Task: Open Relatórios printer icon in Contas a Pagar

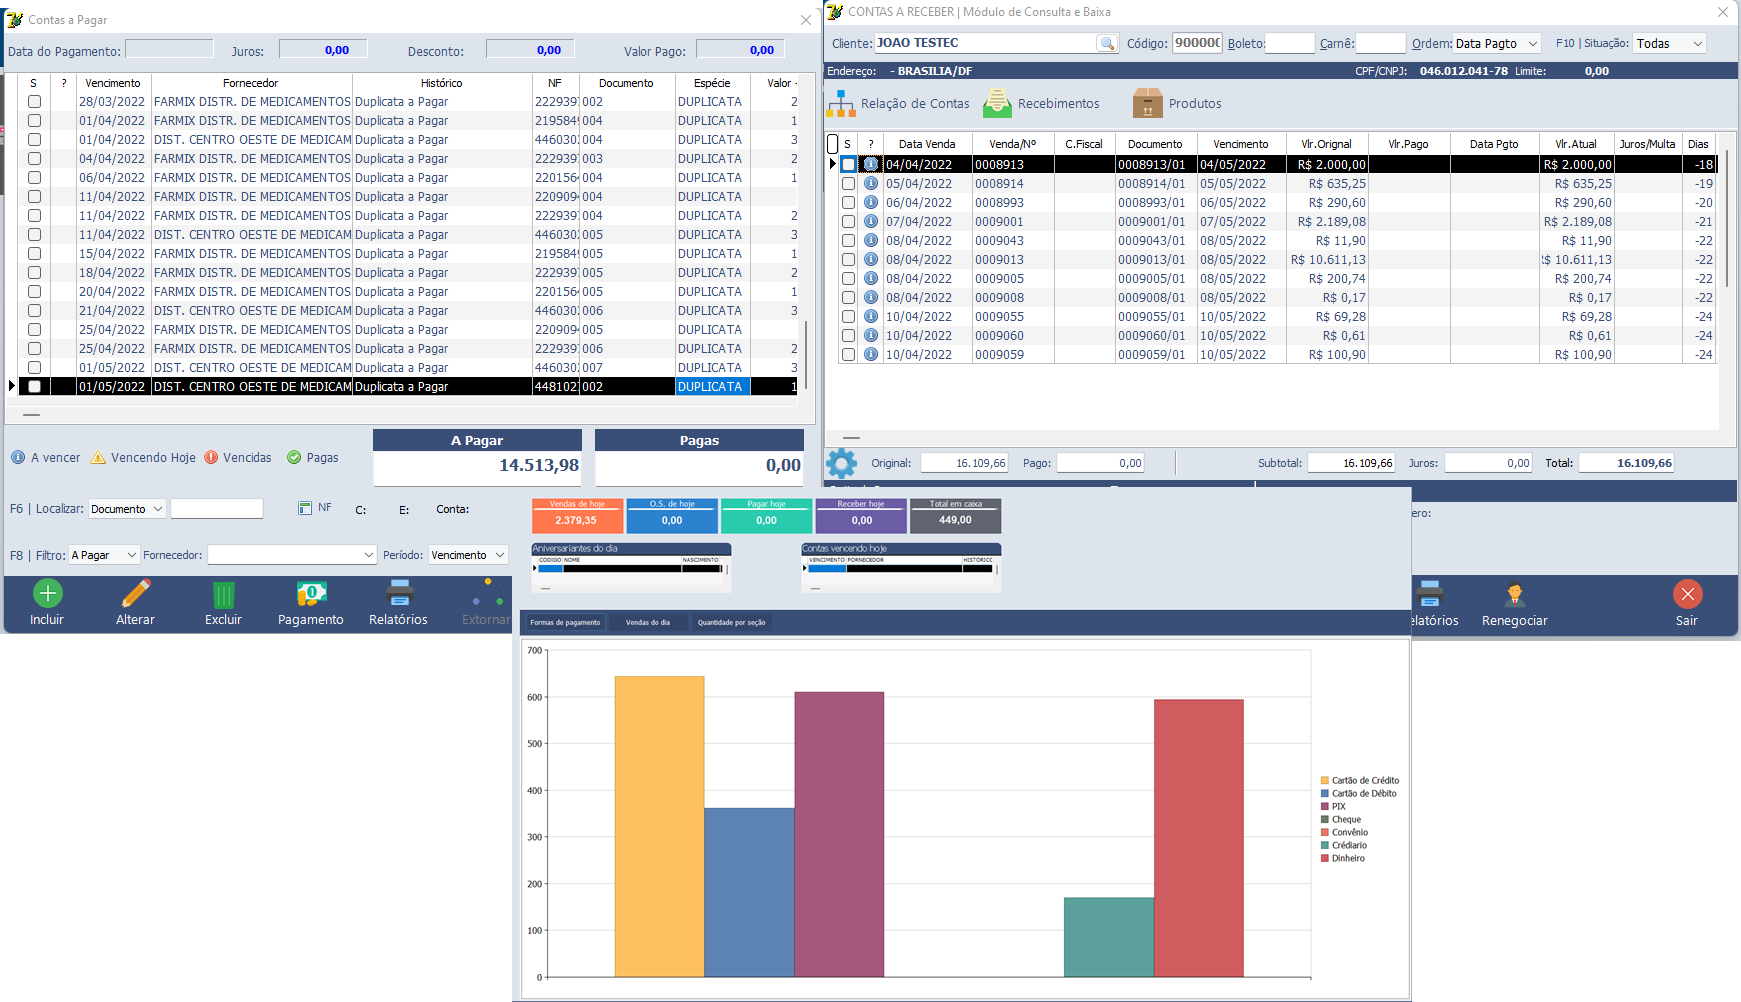Action: 400,593
